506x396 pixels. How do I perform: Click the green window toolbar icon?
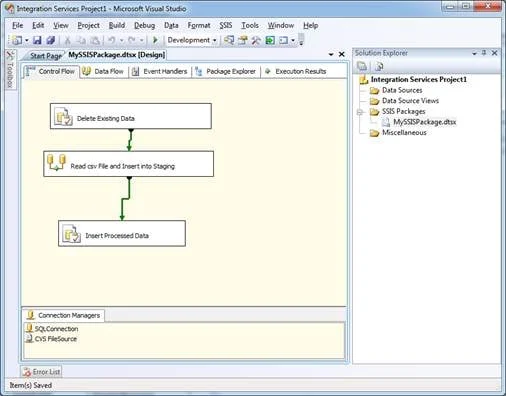click(x=270, y=40)
